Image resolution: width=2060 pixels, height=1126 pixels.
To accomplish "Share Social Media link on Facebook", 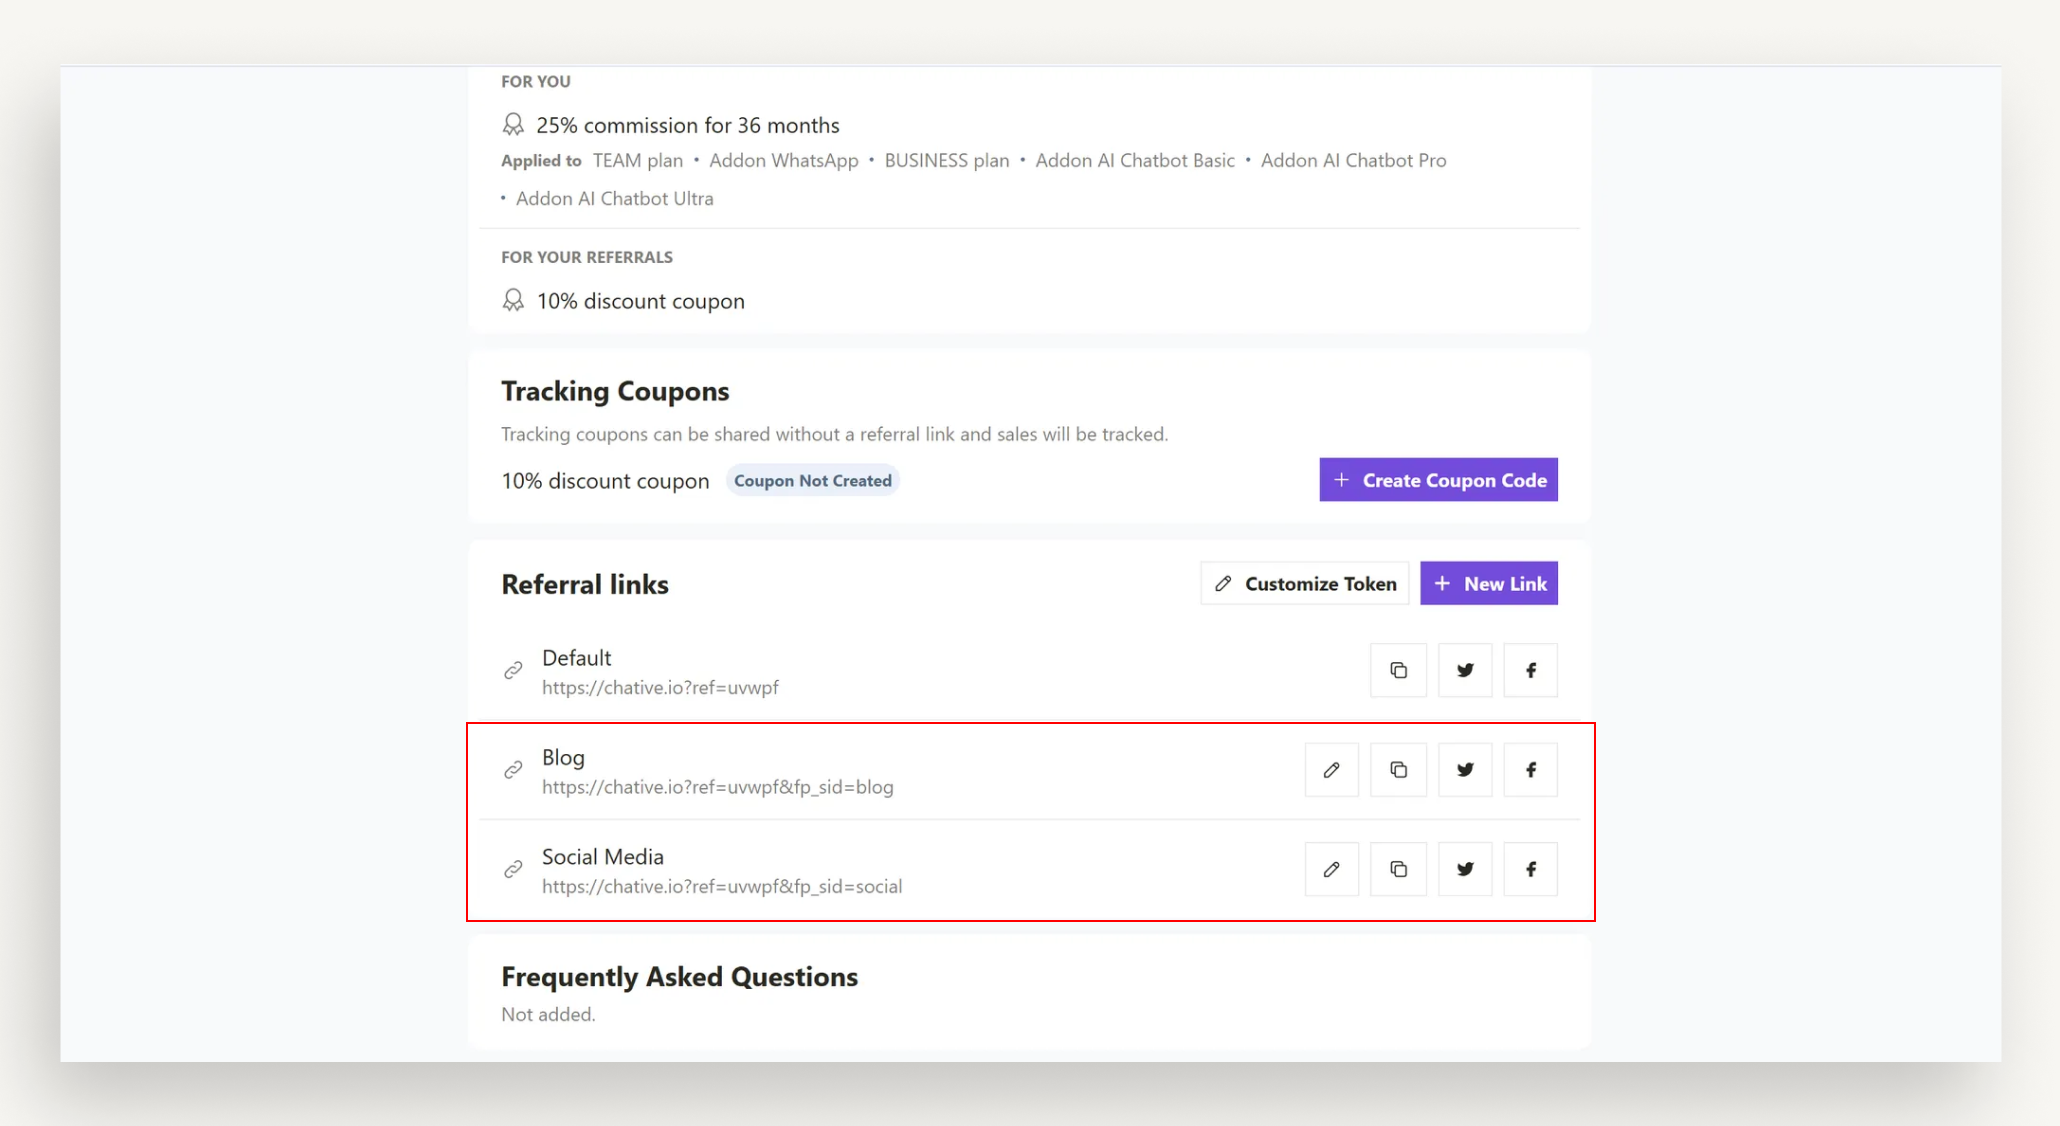I will click(x=1530, y=869).
